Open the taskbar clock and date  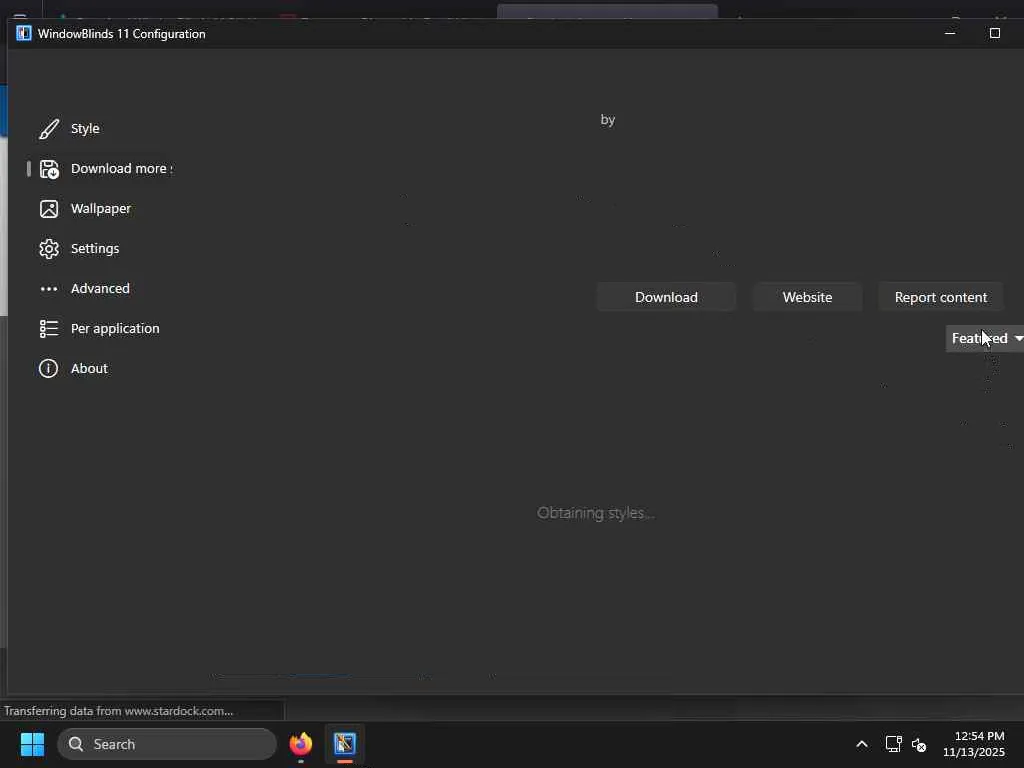[x=973, y=744]
